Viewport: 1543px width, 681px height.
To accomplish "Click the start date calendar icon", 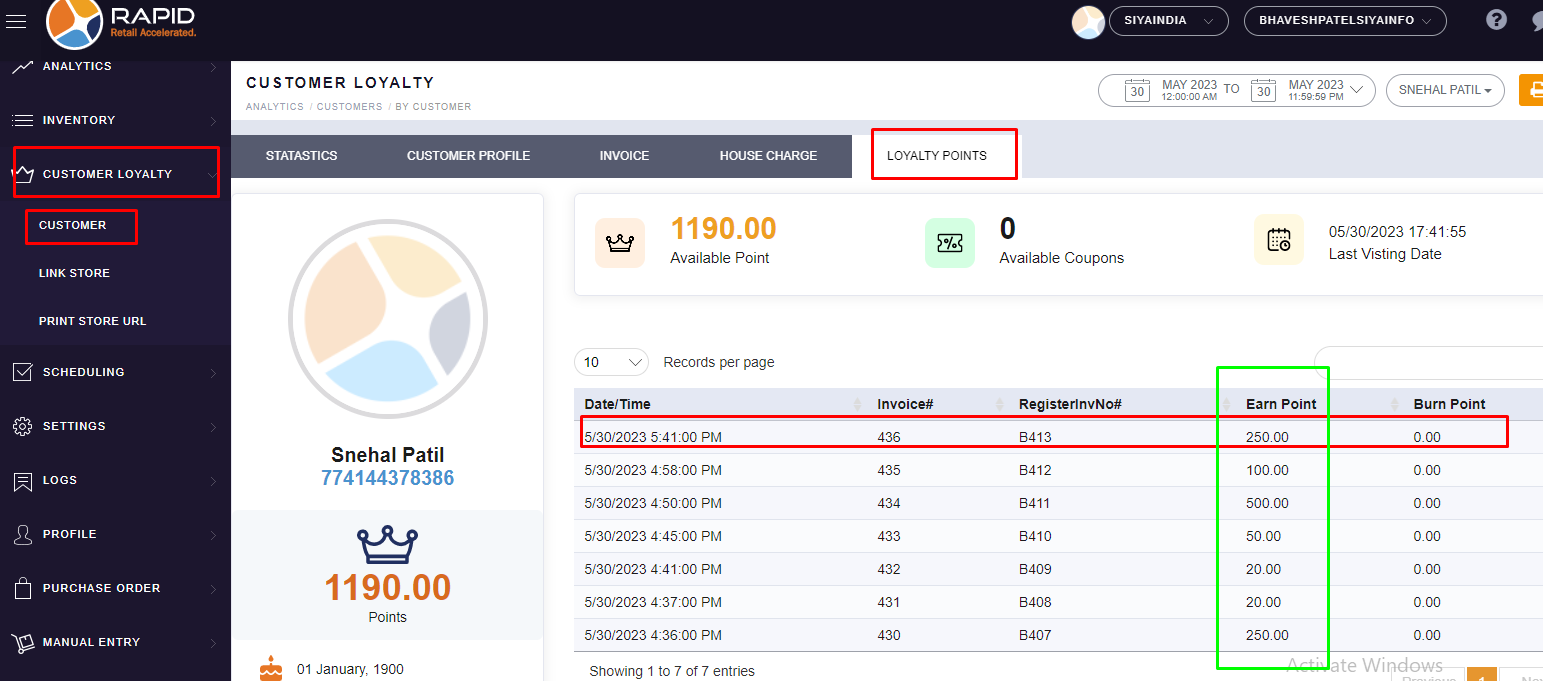I will click(x=1137, y=90).
